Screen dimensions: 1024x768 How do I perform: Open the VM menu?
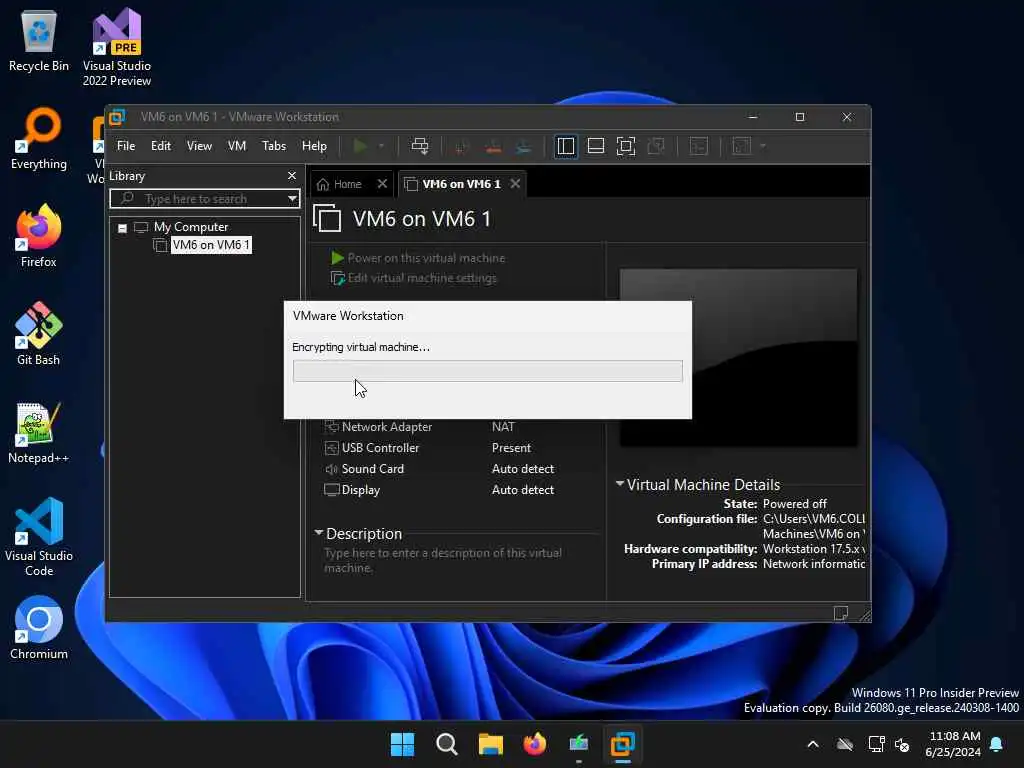(x=236, y=146)
